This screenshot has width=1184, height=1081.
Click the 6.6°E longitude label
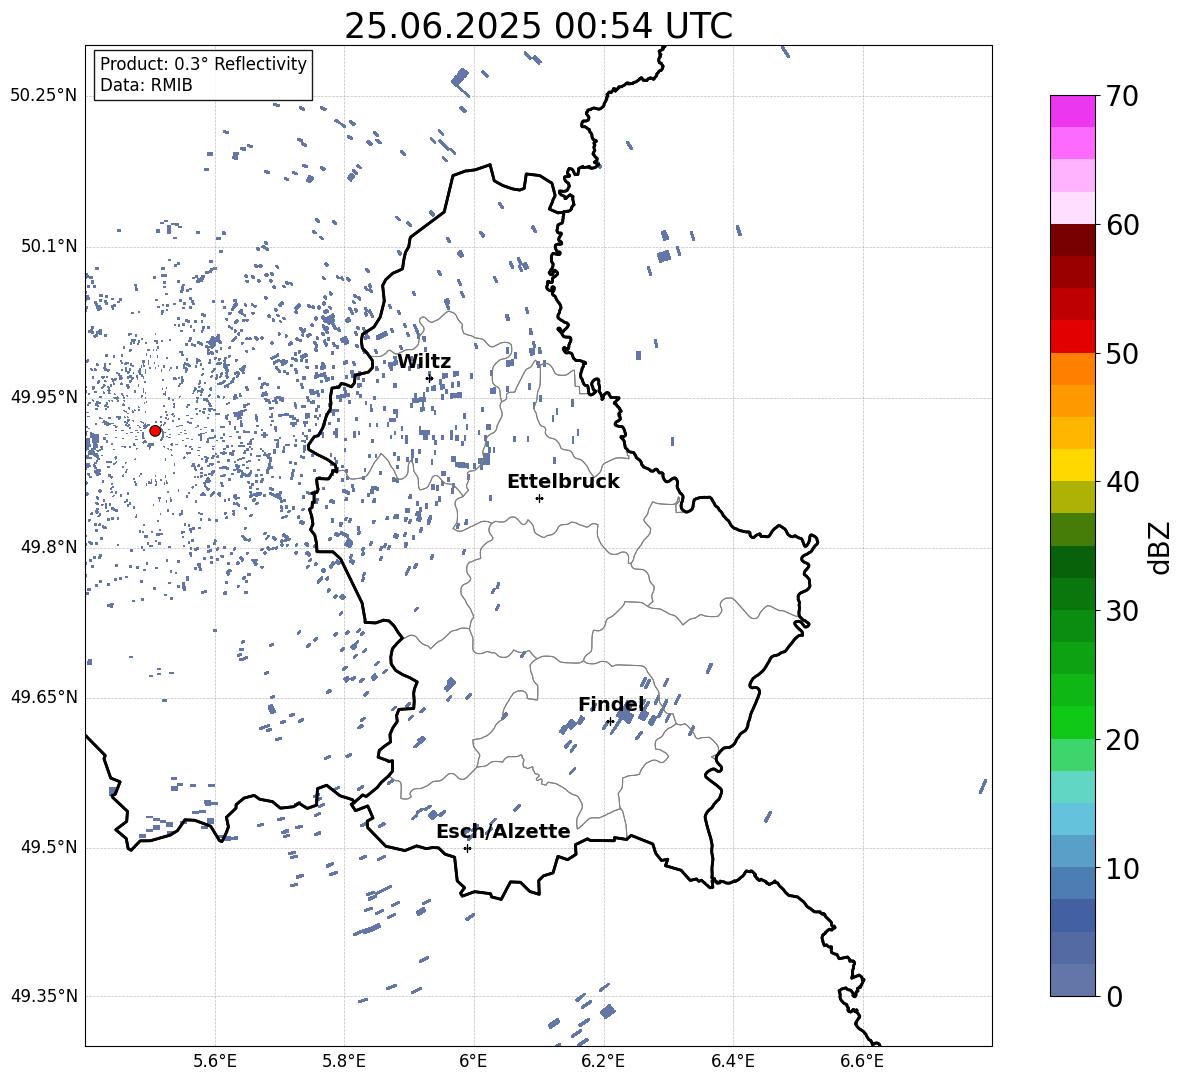tap(862, 1061)
